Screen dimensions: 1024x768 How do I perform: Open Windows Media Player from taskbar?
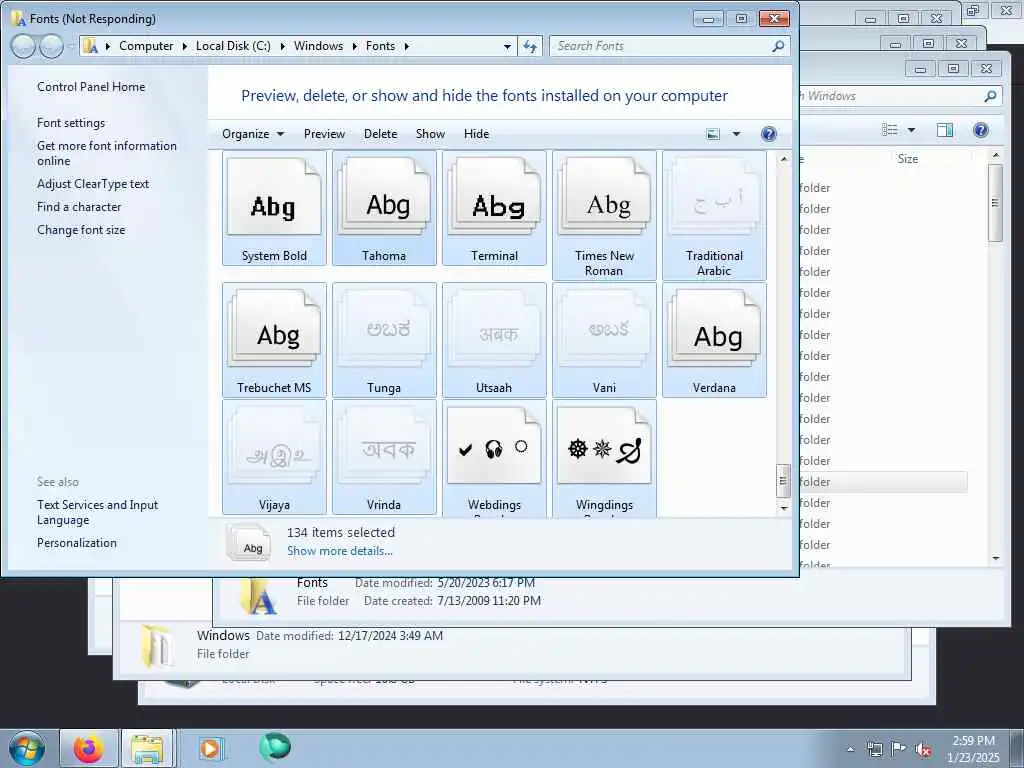click(x=210, y=748)
